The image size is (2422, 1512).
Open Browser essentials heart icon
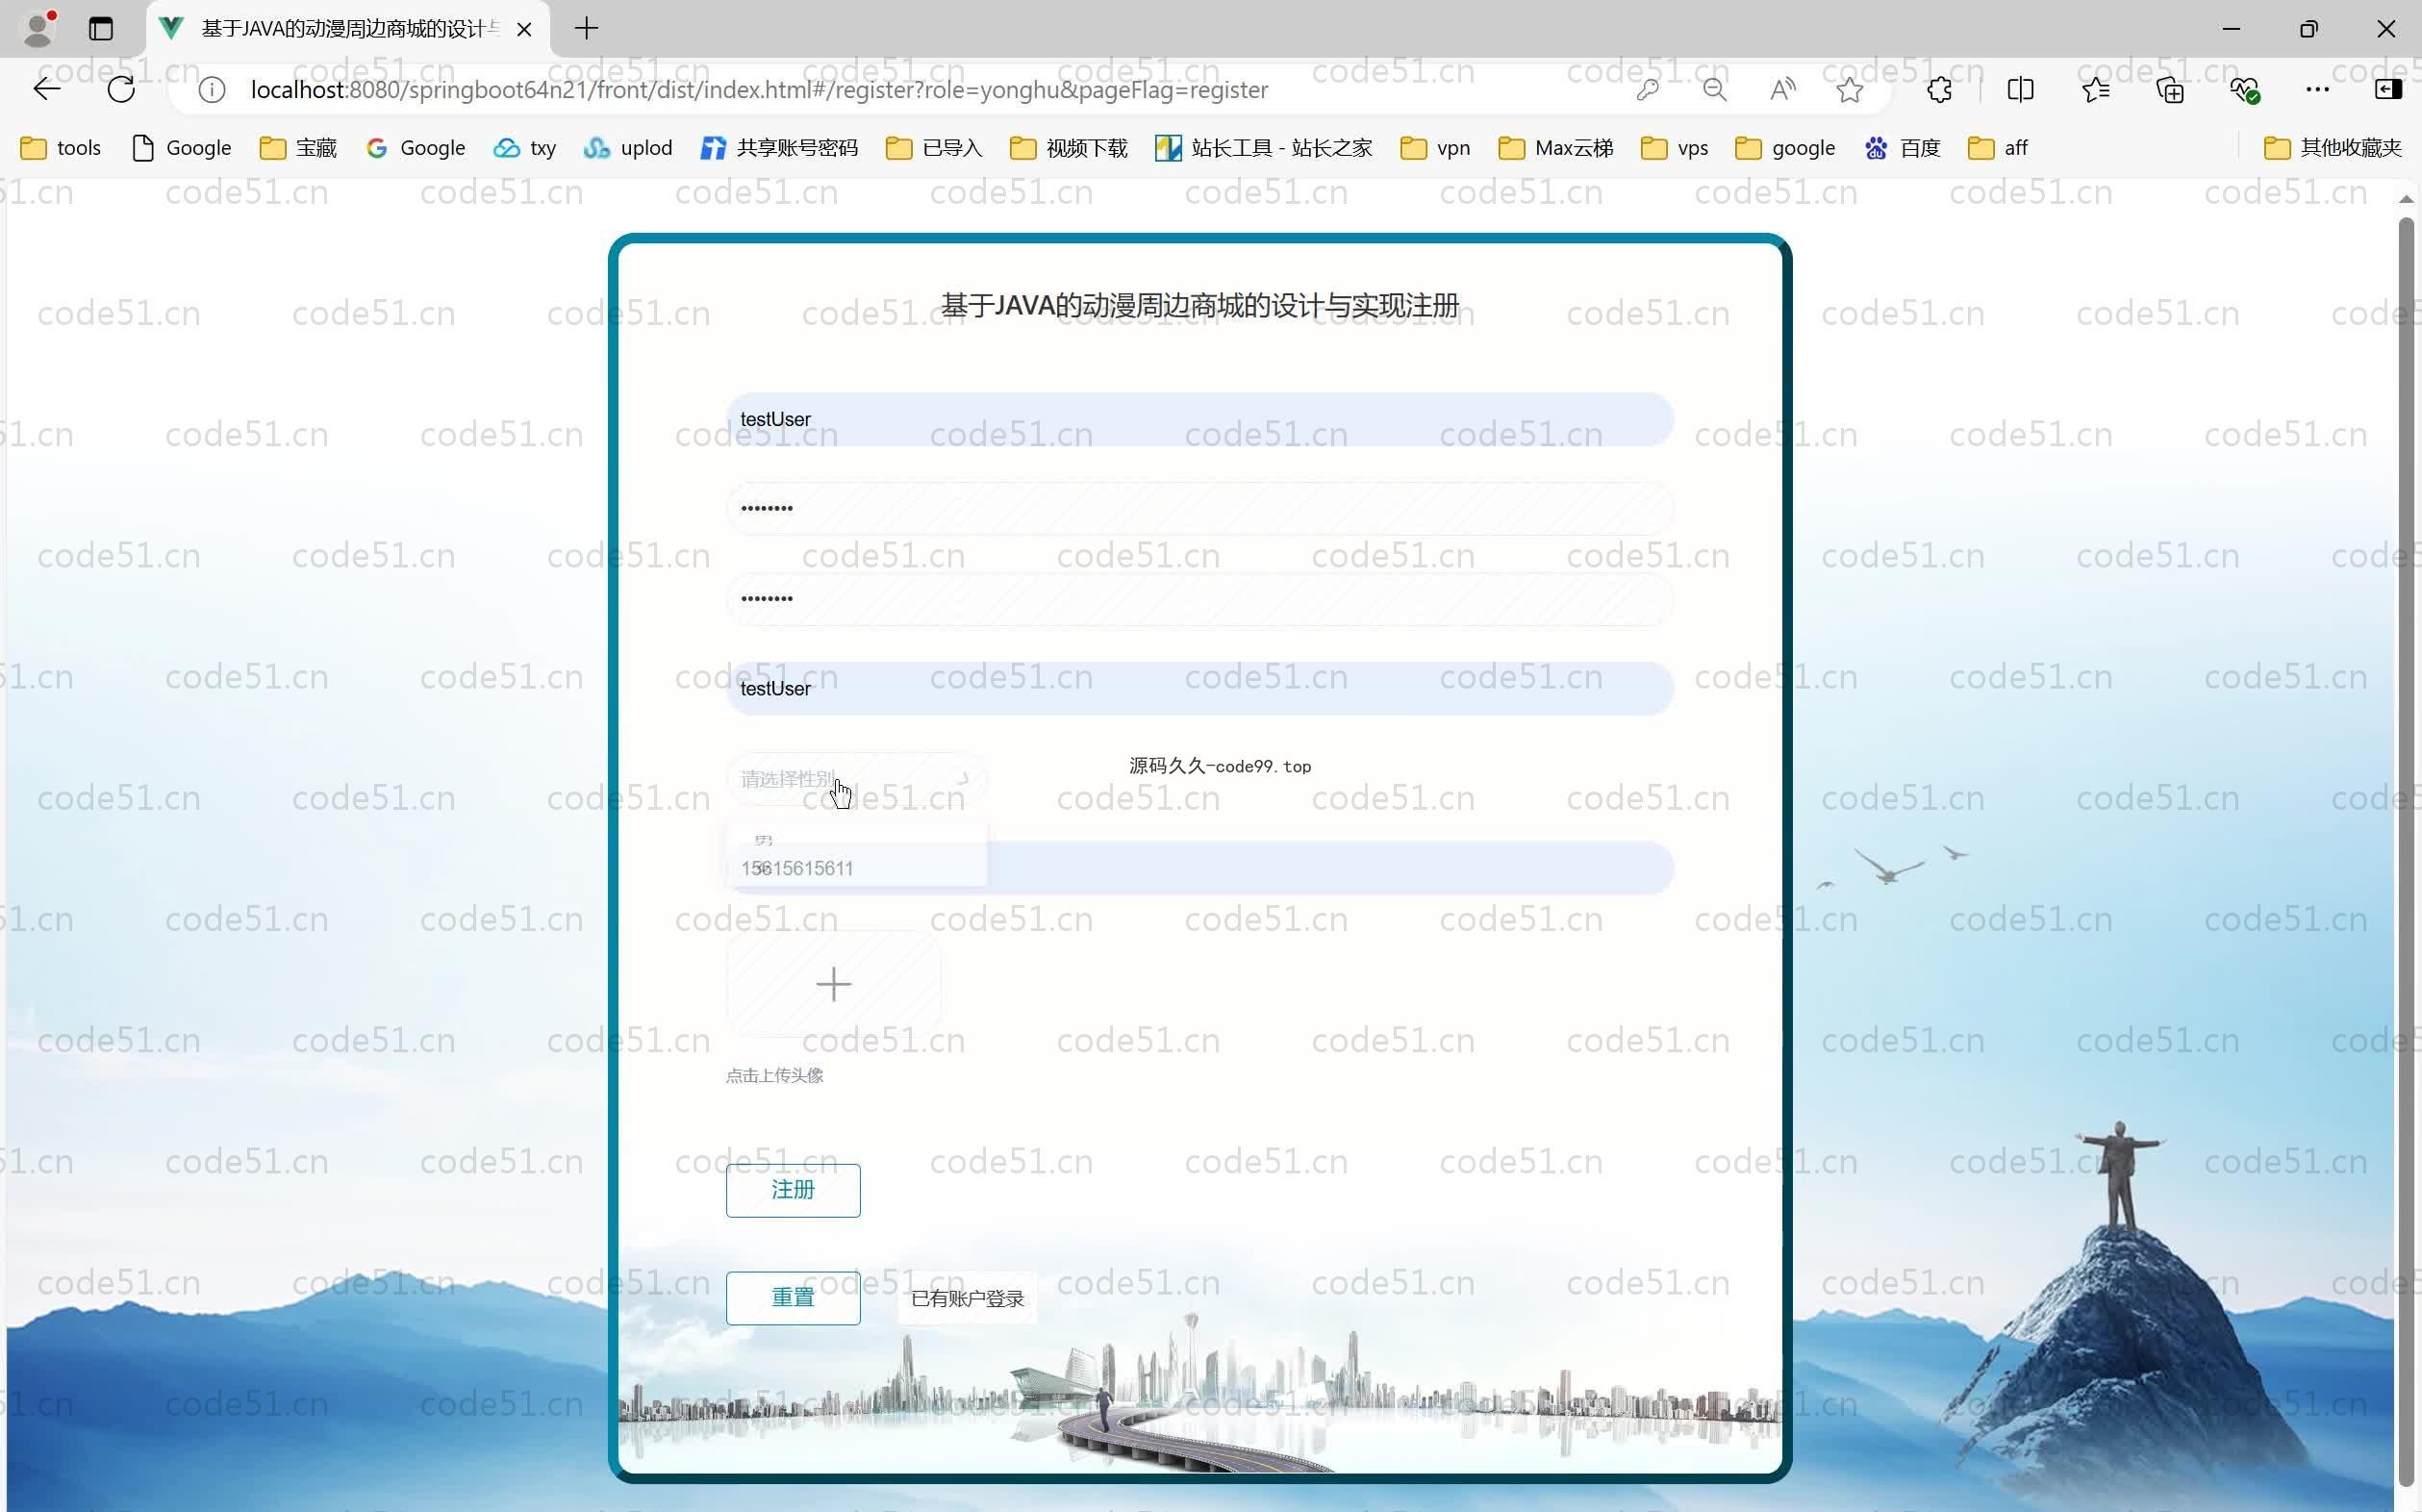tap(2244, 90)
